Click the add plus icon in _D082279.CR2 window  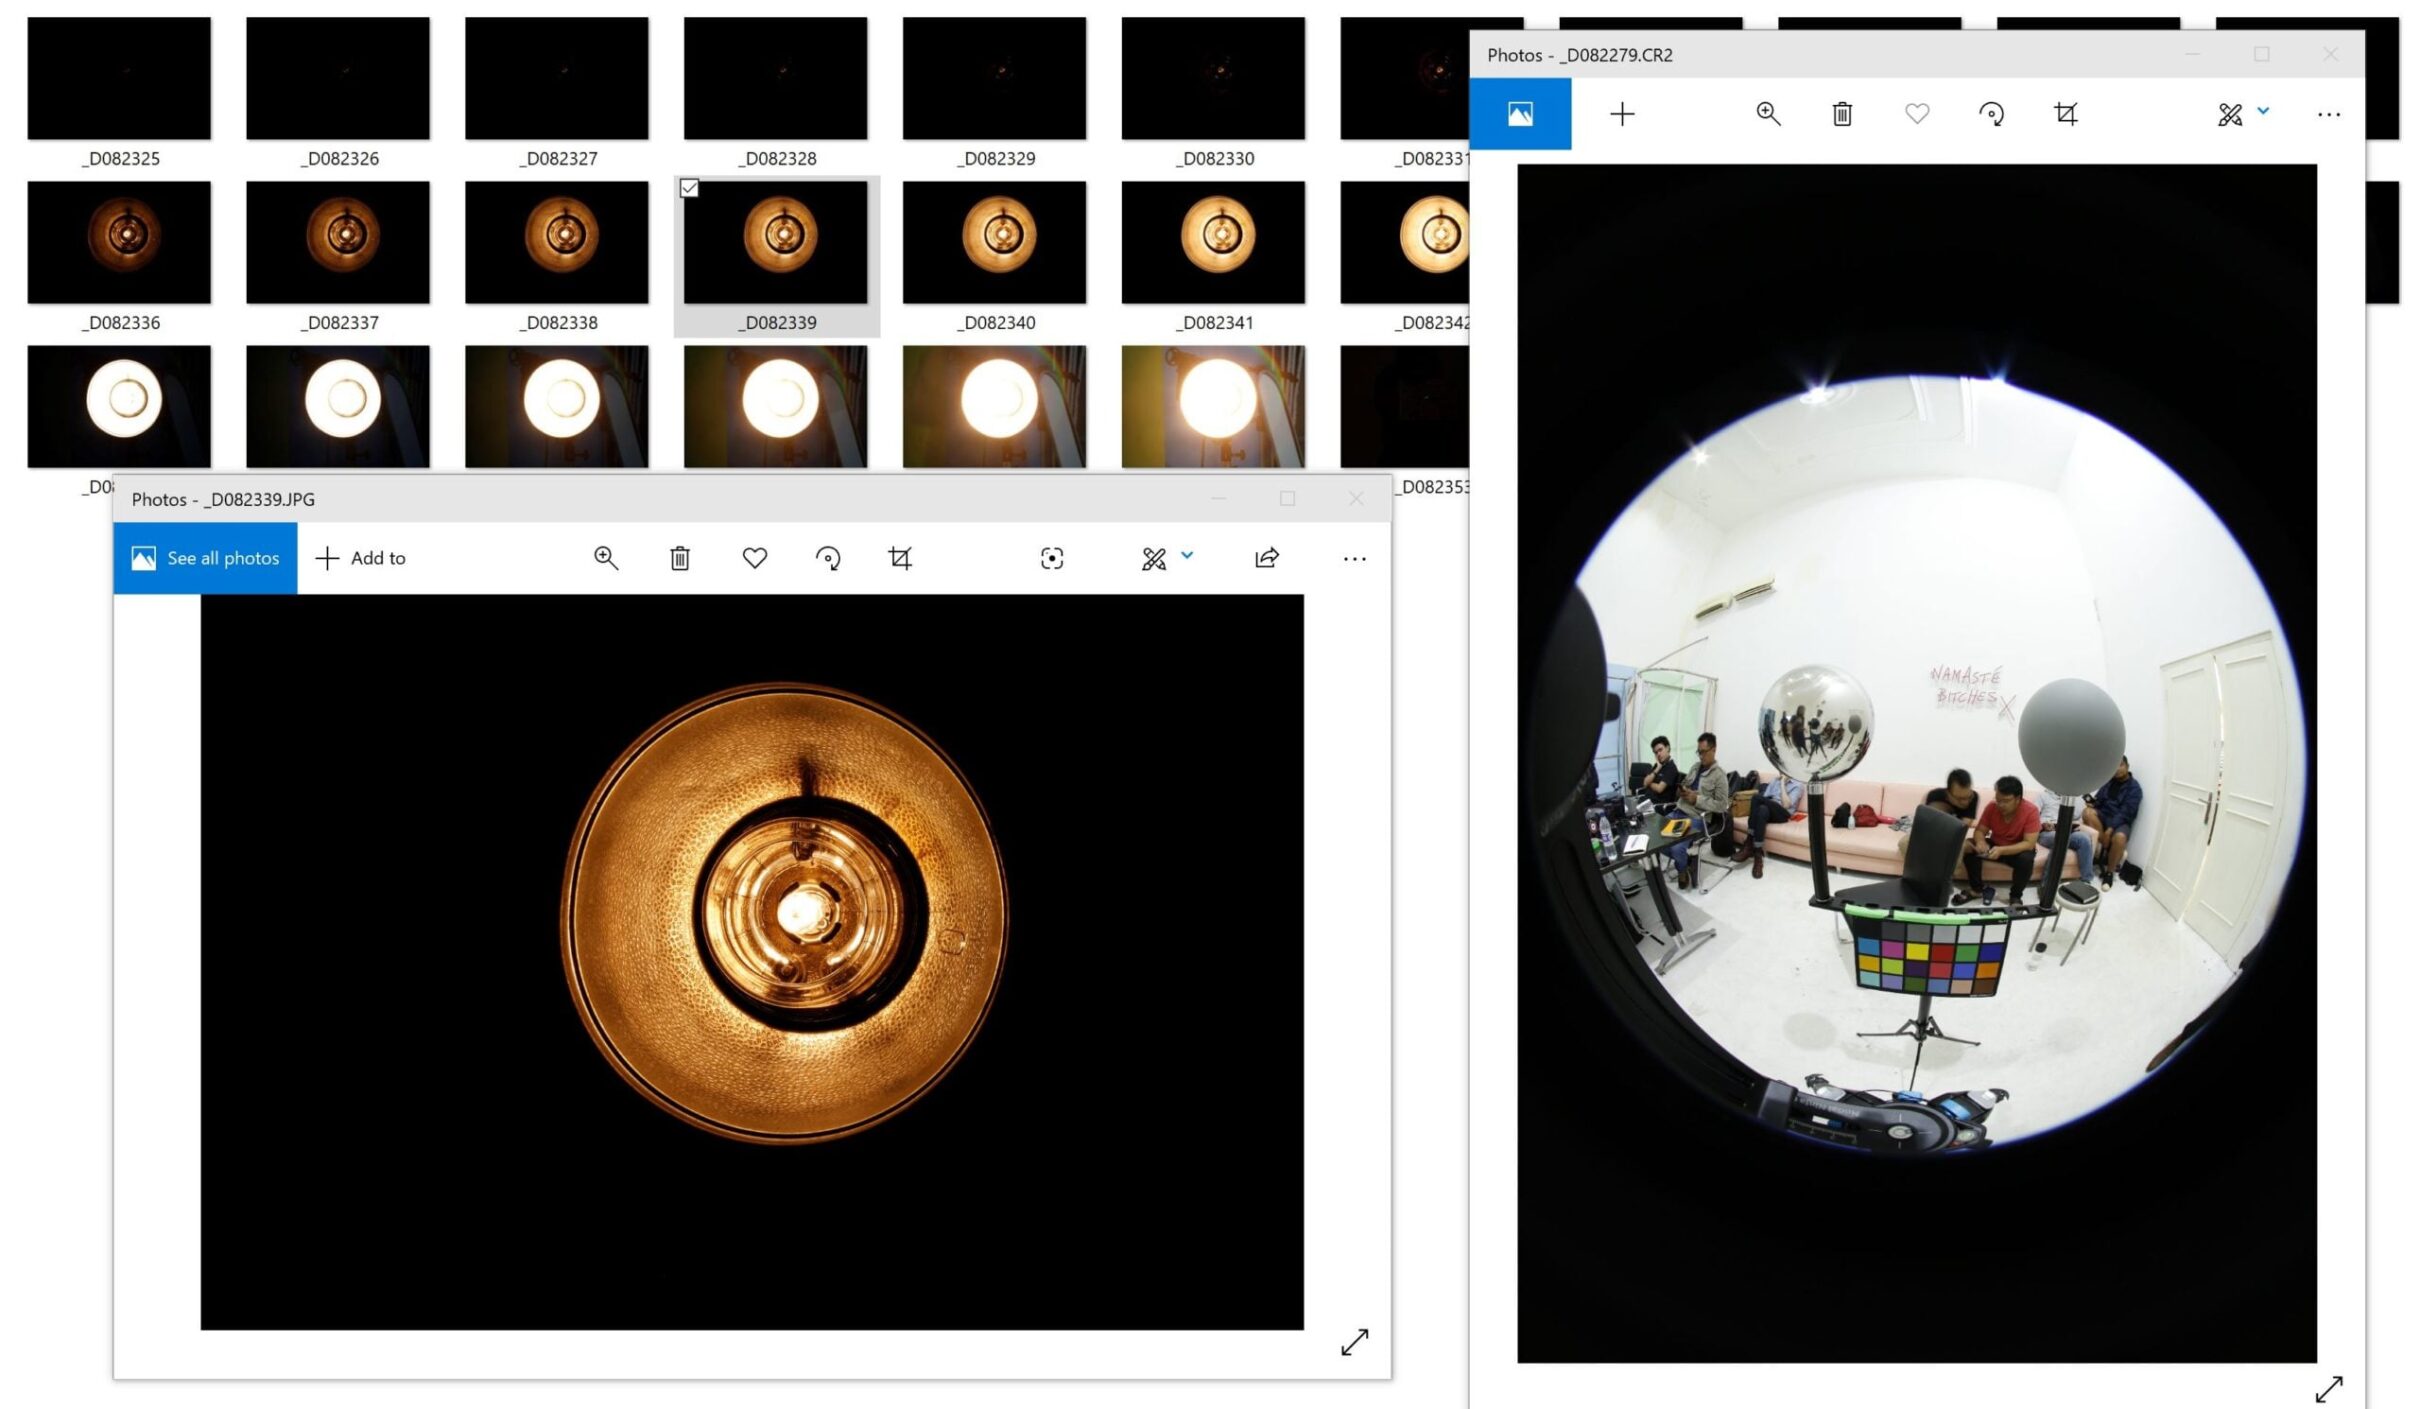1622,114
